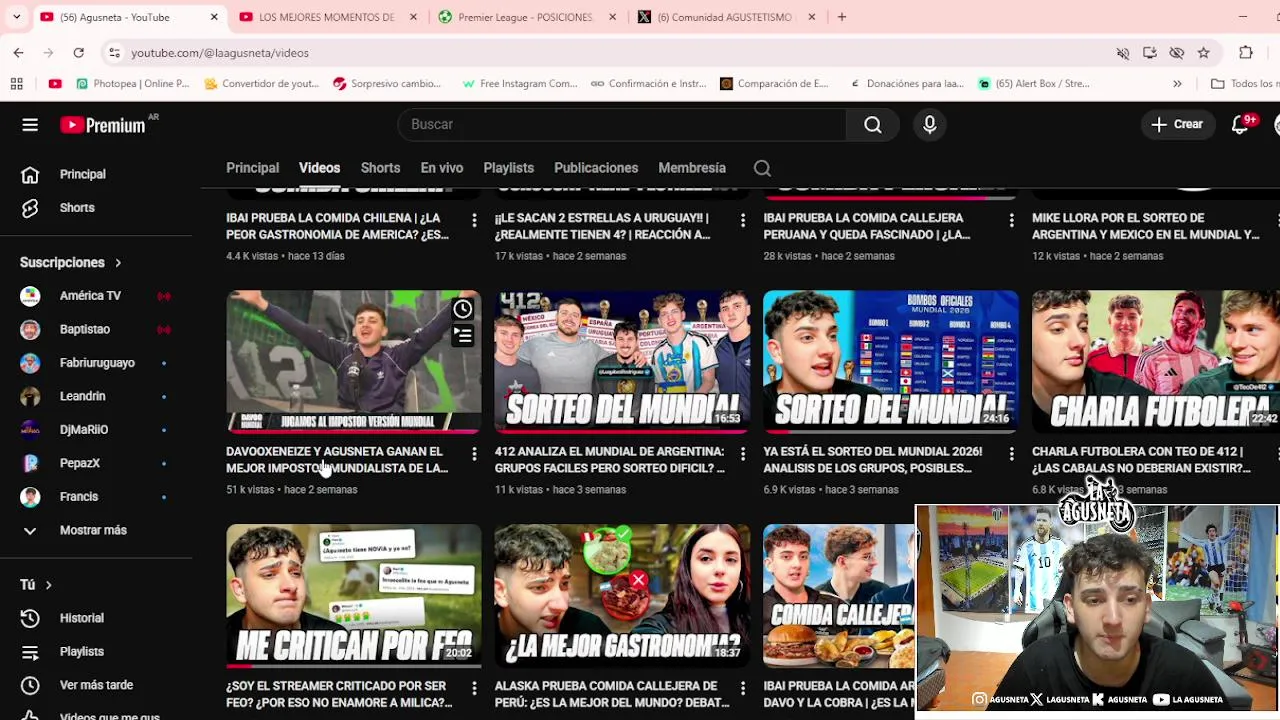Open the muted-tab speaker icon in address bar
1280x720 pixels.
[x=1123, y=53]
